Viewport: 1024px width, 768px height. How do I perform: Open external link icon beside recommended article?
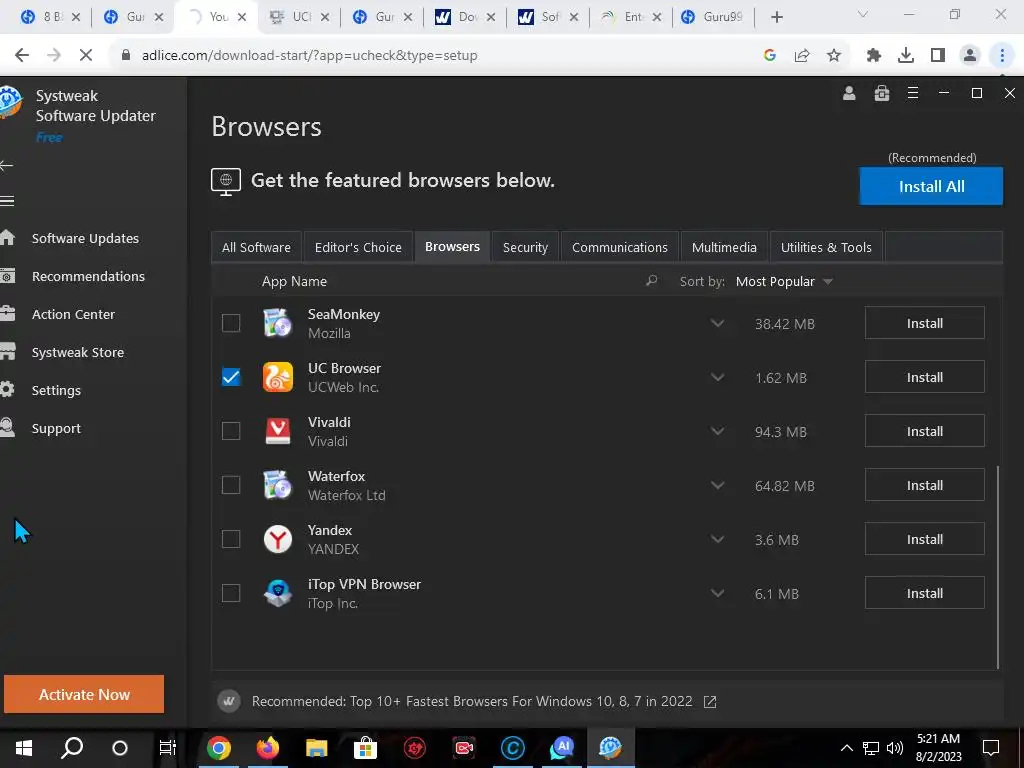(710, 702)
